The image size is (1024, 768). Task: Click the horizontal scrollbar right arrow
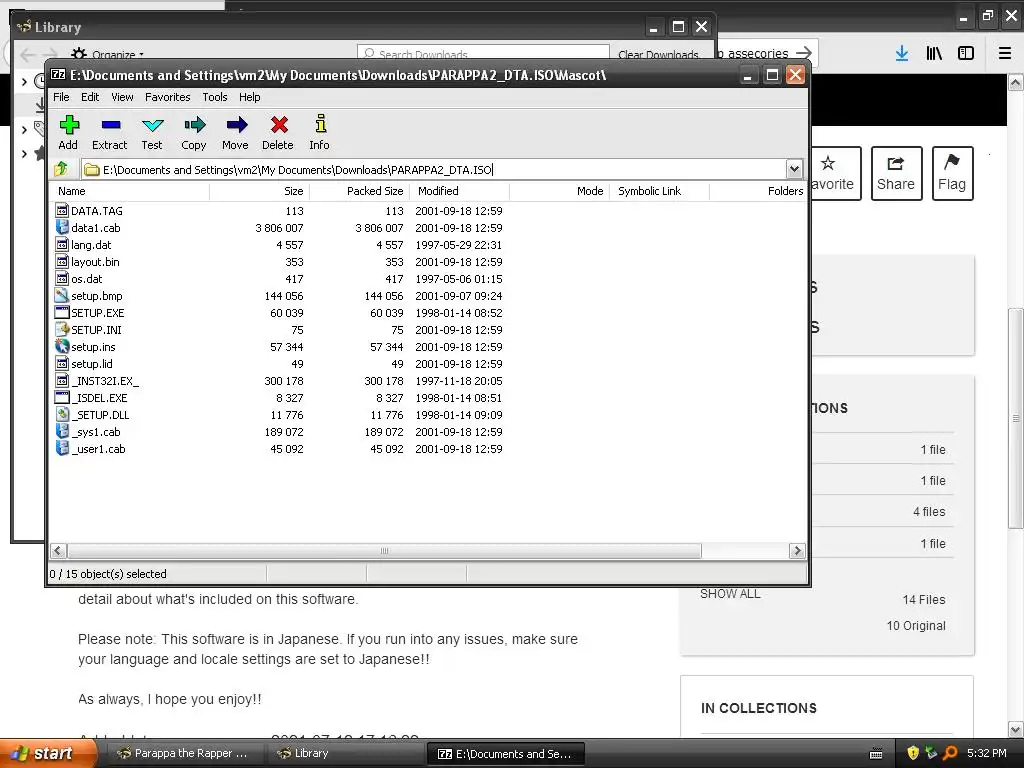tap(797, 551)
